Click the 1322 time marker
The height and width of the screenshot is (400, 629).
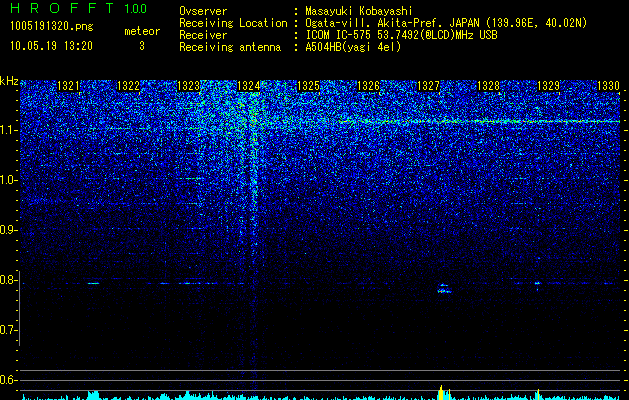128,86
